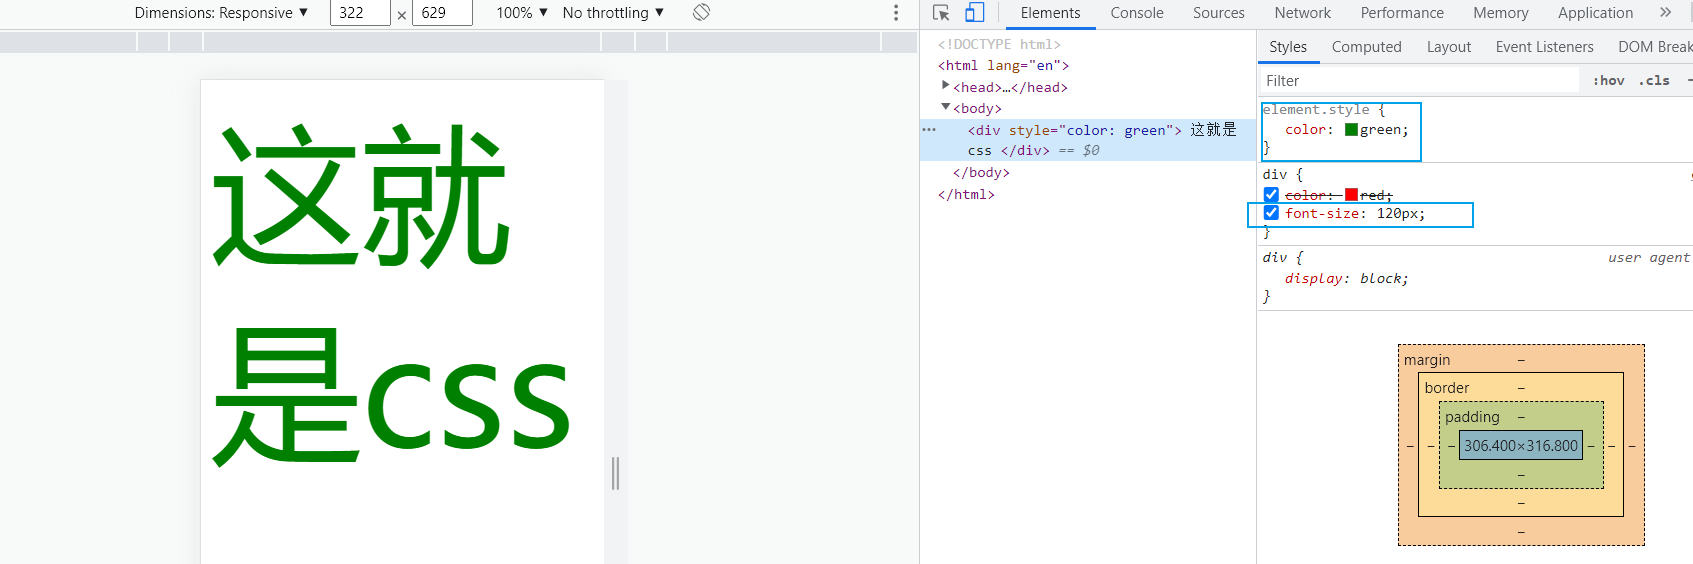The image size is (1693, 564).
Task: Open the Sources tab
Action: pyautogui.click(x=1218, y=13)
